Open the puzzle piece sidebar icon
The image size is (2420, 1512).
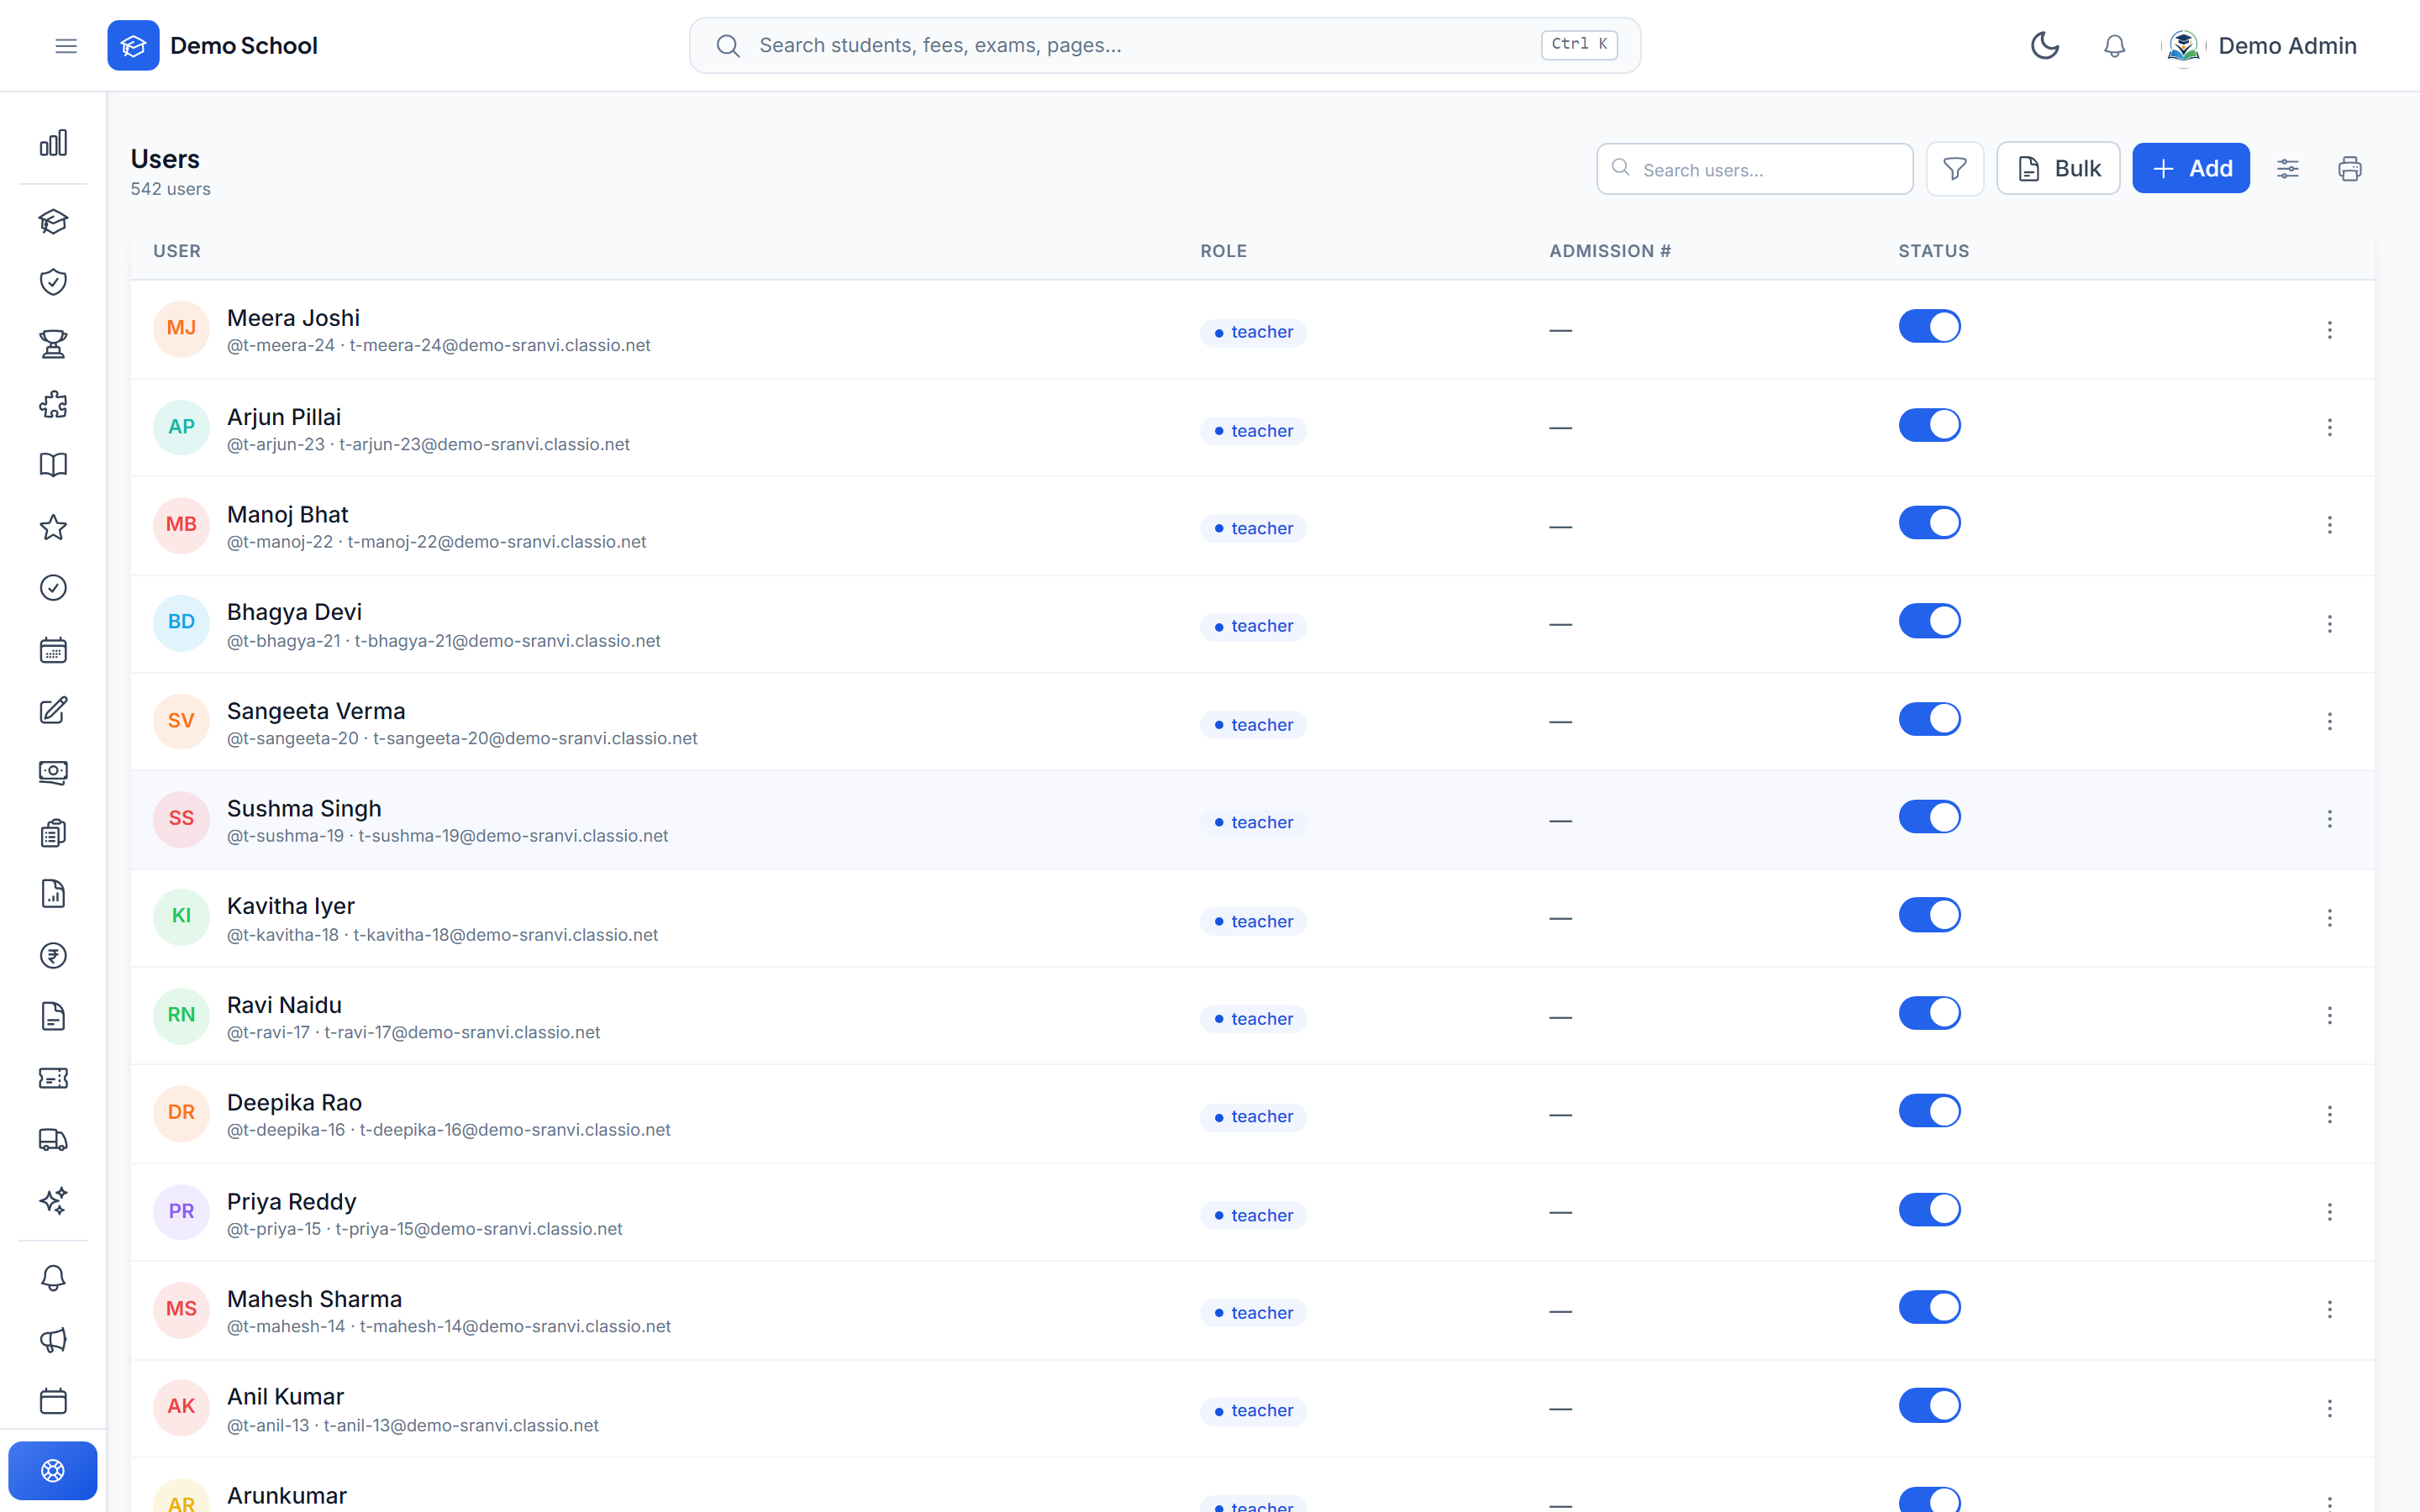(x=53, y=405)
